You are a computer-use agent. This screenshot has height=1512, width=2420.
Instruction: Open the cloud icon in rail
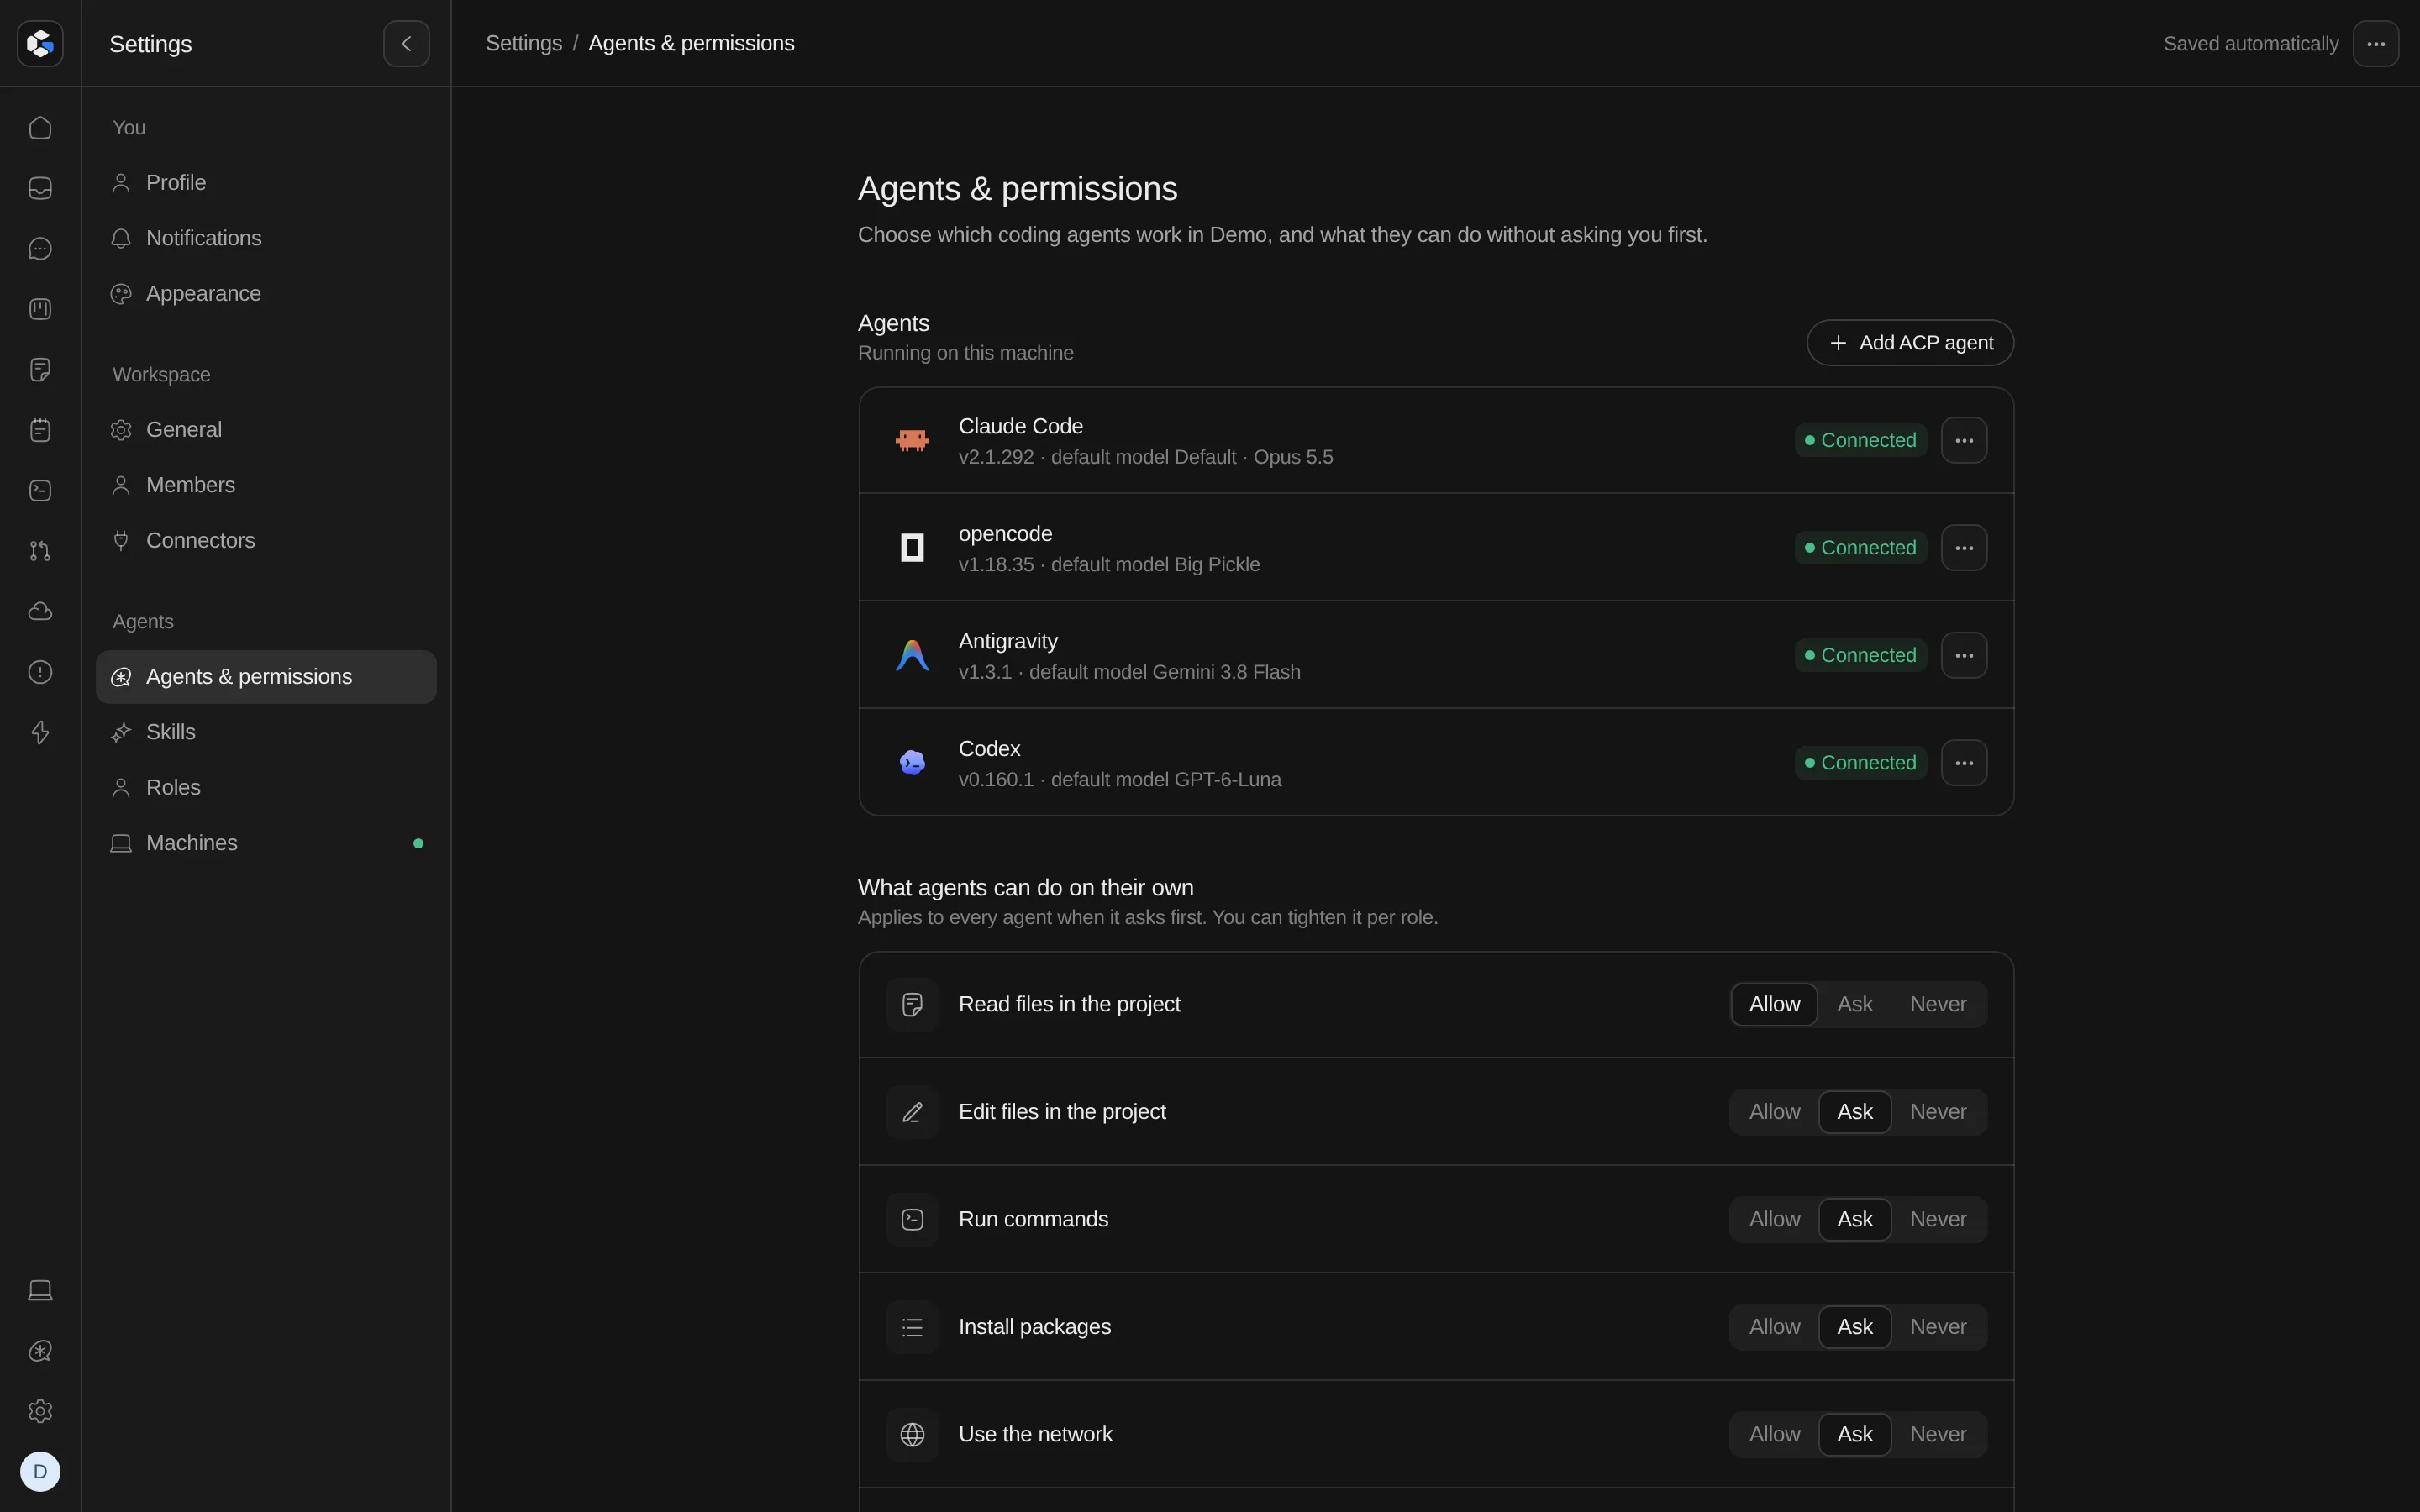(40, 611)
